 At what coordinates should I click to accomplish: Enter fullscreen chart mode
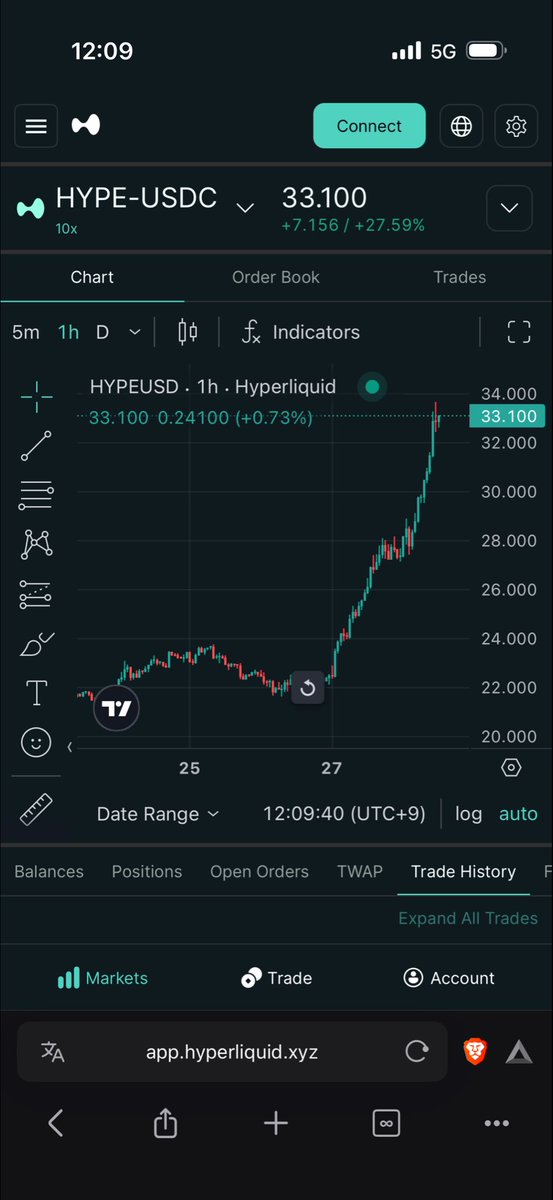pos(519,332)
